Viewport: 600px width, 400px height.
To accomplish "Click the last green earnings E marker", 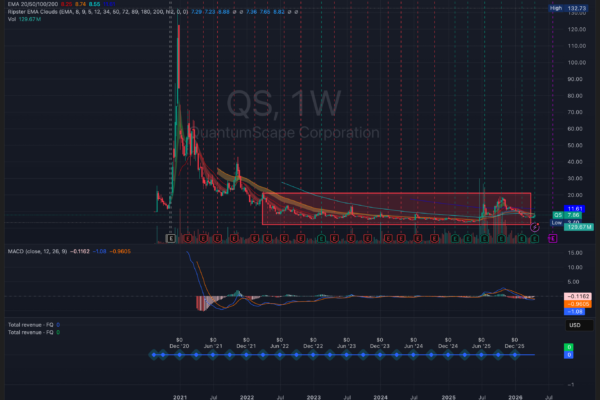I will 535,238.
